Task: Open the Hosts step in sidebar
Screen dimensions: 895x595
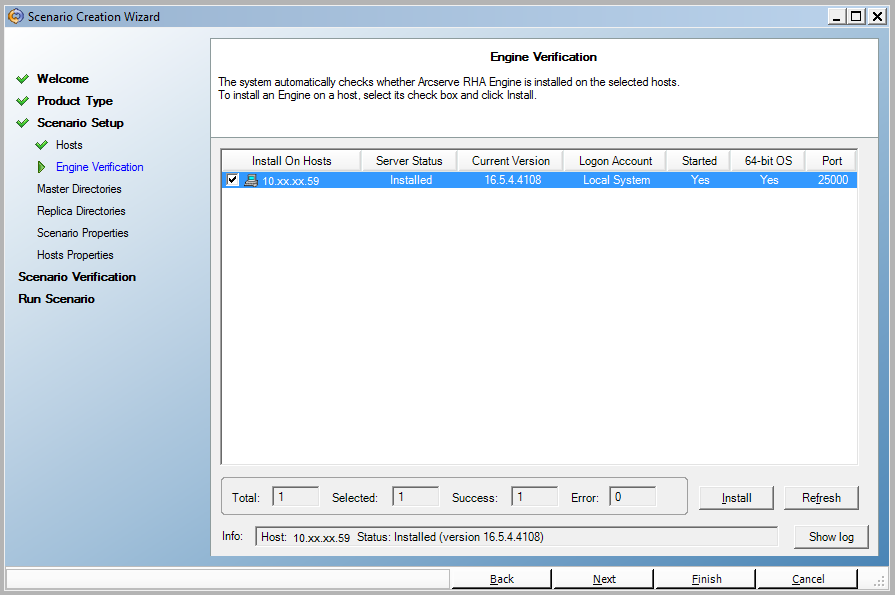Action: pyautogui.click(x=69, y=145)
